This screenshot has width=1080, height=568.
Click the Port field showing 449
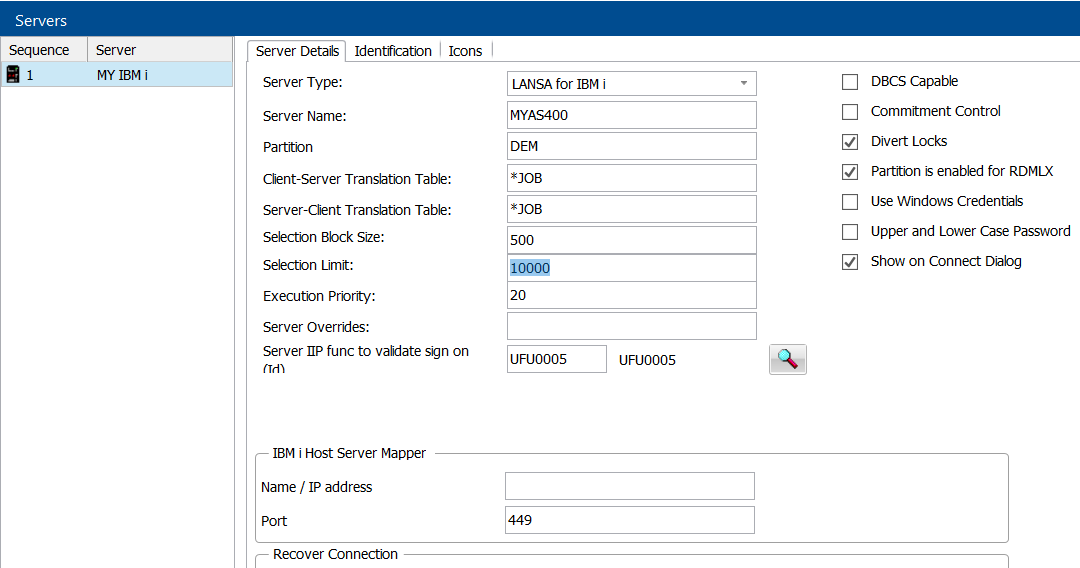click(630, 520)
